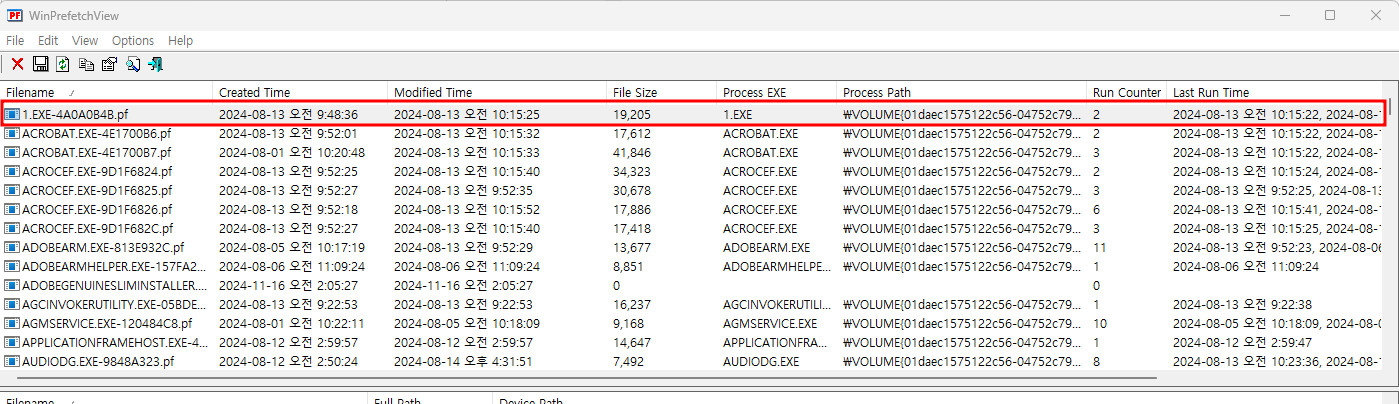Click the file size value 13,677
The width and height of the screenshot is (1399, 404).
click(632, 247)
